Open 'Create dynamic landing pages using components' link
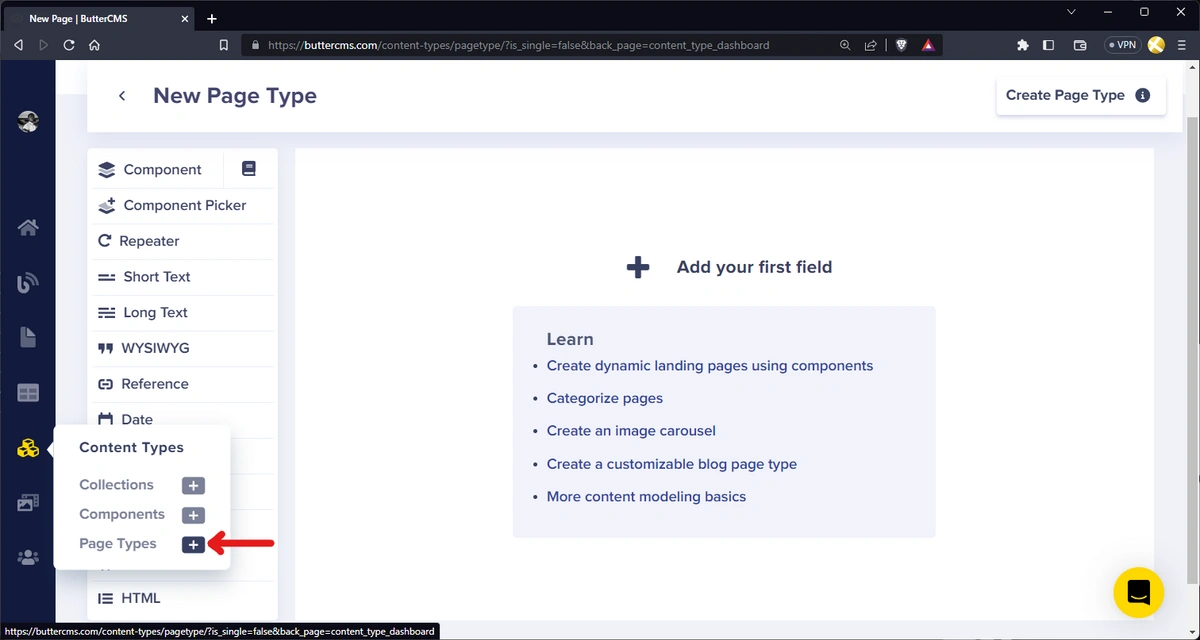This screenshot has height=640, width=1200. point(710,366)
